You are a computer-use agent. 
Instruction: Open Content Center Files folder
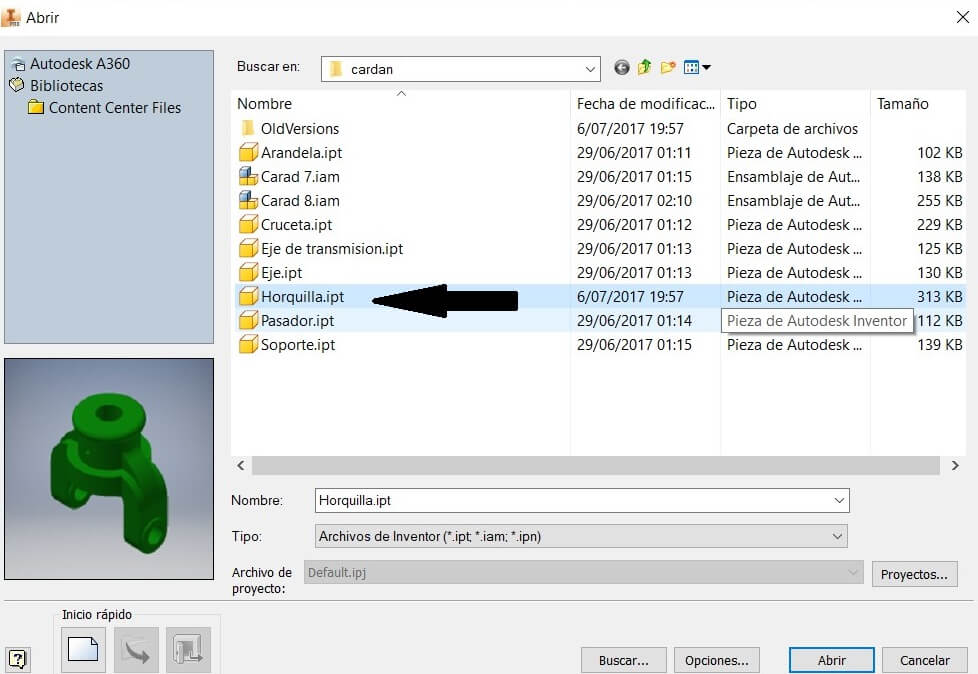105,108
